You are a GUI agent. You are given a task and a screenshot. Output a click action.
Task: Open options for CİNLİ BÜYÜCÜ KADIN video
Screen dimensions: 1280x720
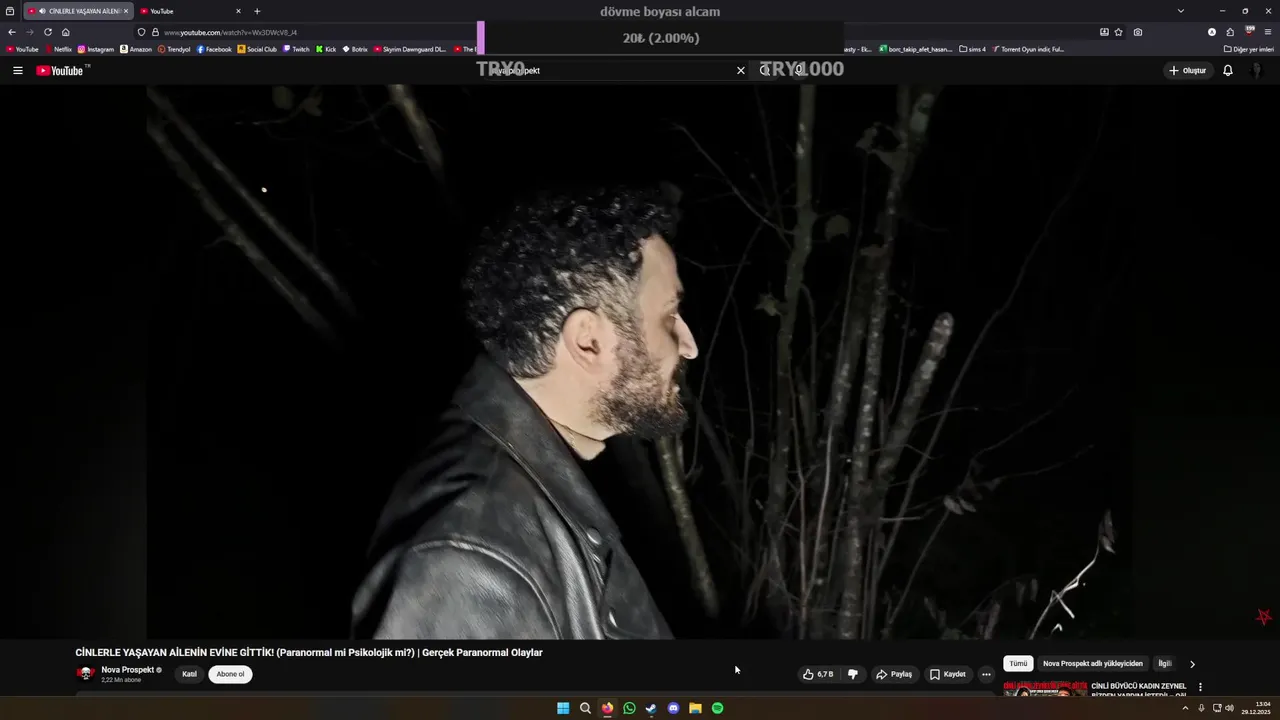pos(1200,687)
